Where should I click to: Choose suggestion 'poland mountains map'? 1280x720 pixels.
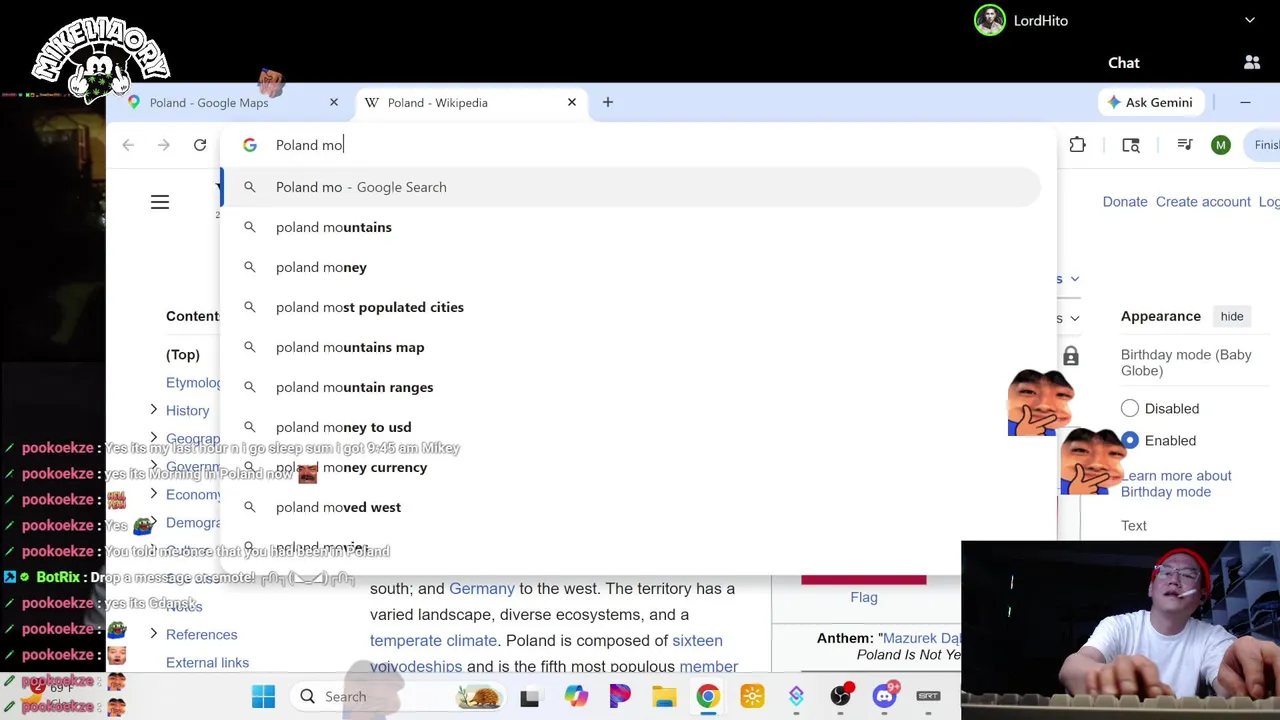tap(630, 347)
